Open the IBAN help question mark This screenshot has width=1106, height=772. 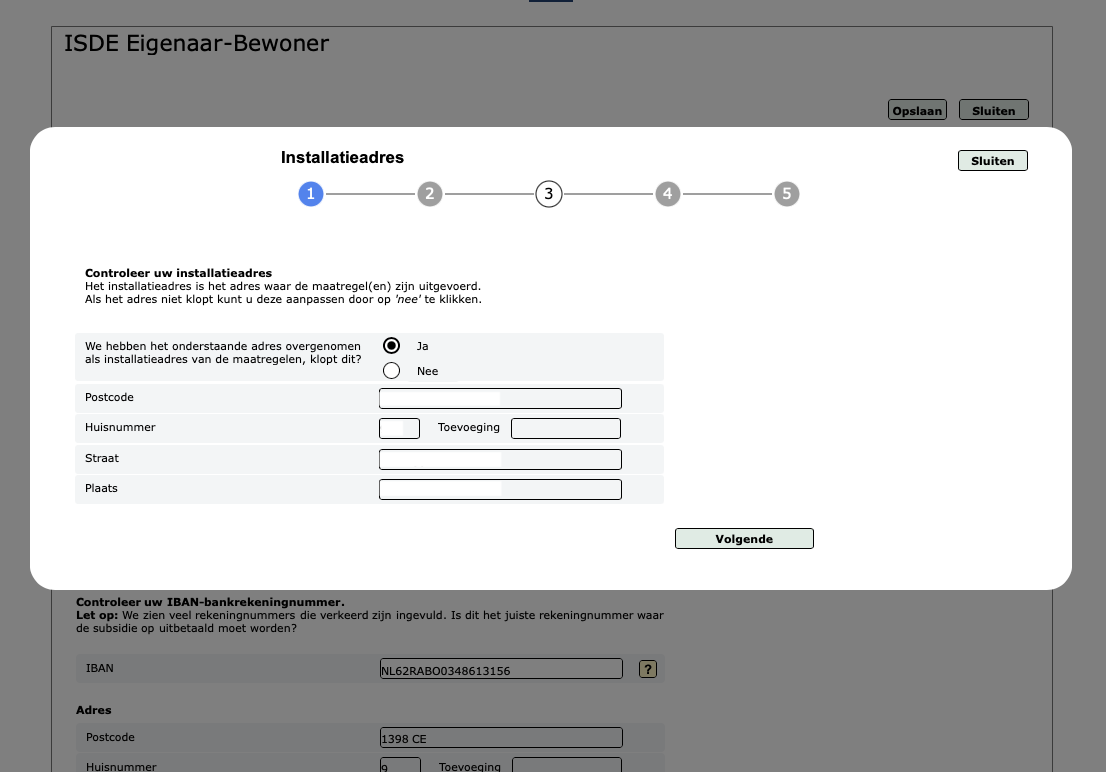coord(647,669)
